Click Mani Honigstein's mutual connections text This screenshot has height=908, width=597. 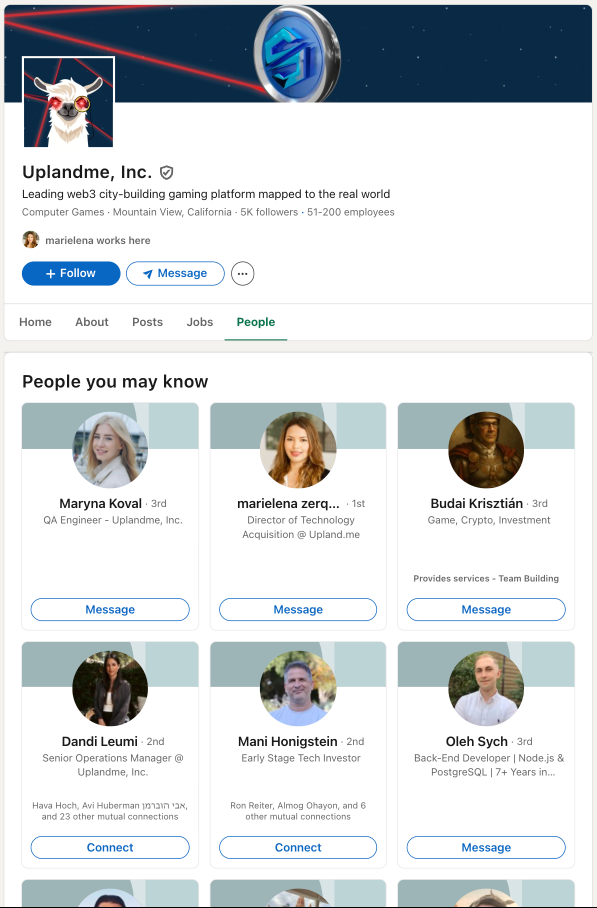298,811
